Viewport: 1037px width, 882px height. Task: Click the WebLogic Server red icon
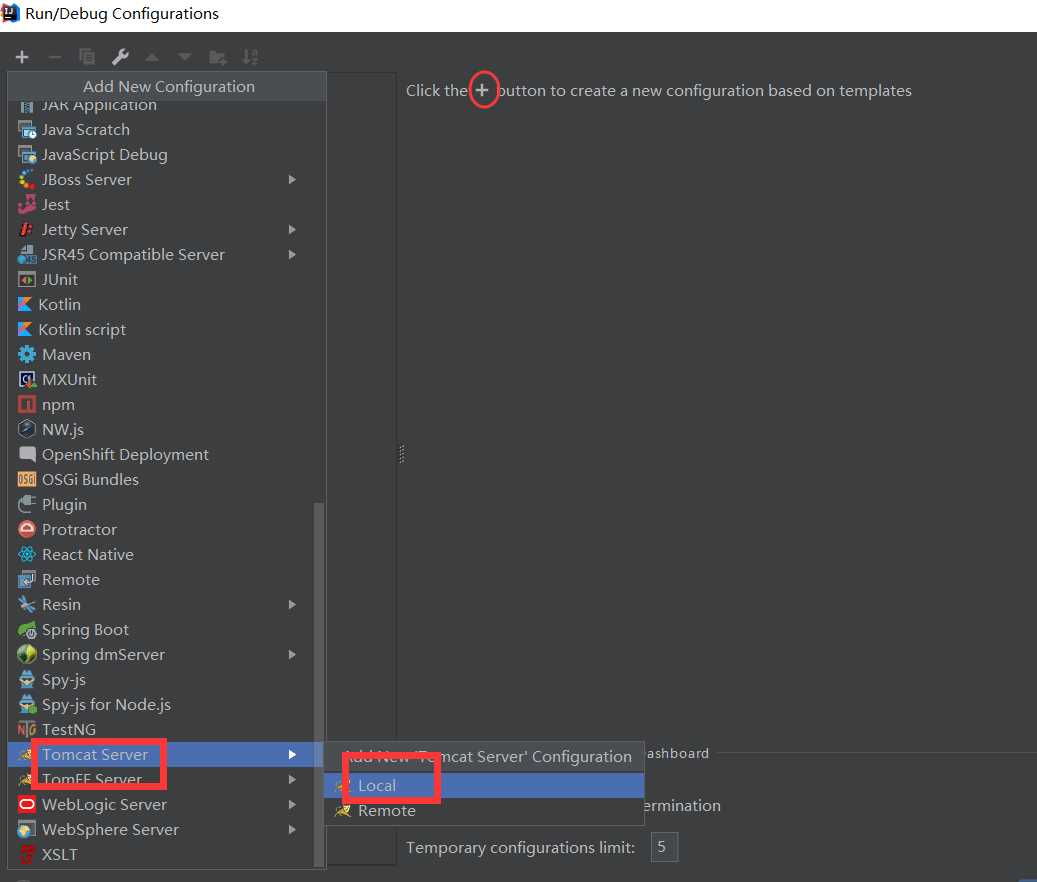[x=26, y=805]
